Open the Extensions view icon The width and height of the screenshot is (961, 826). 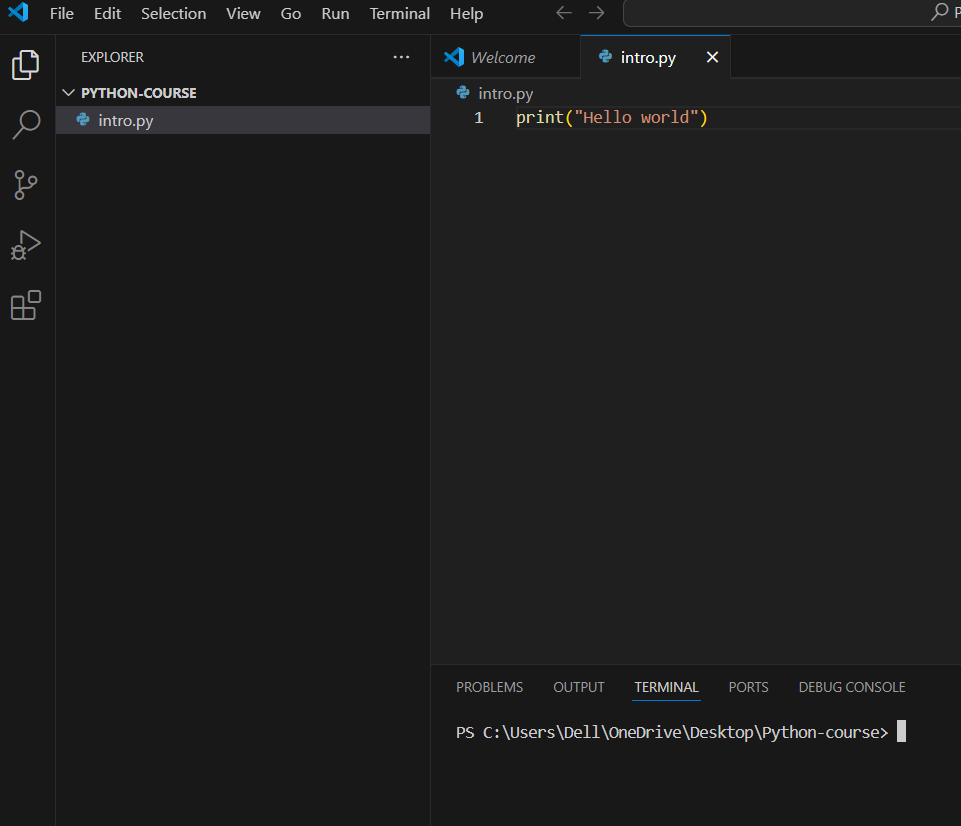coord(26,305)
